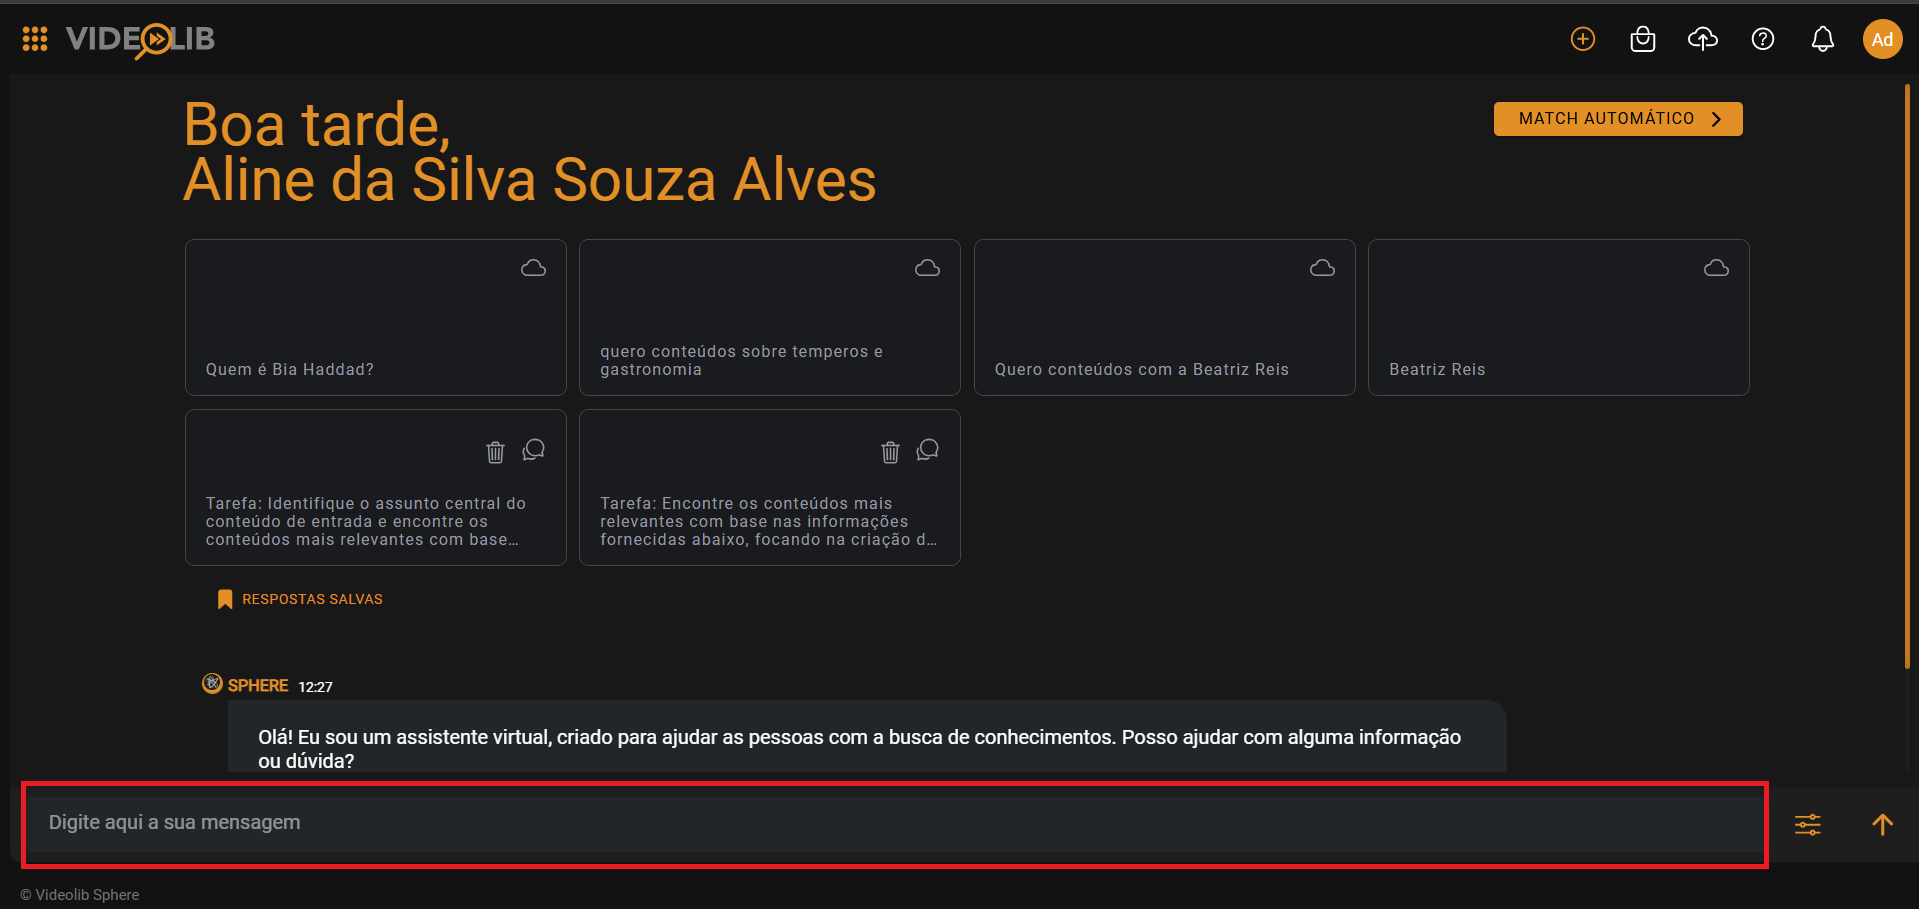Select the 'Quem é Bia Haddad?' suggestion card
The height and width of the screenshot is (909, 1919).
pyautogui.click(x=375, y=317)
